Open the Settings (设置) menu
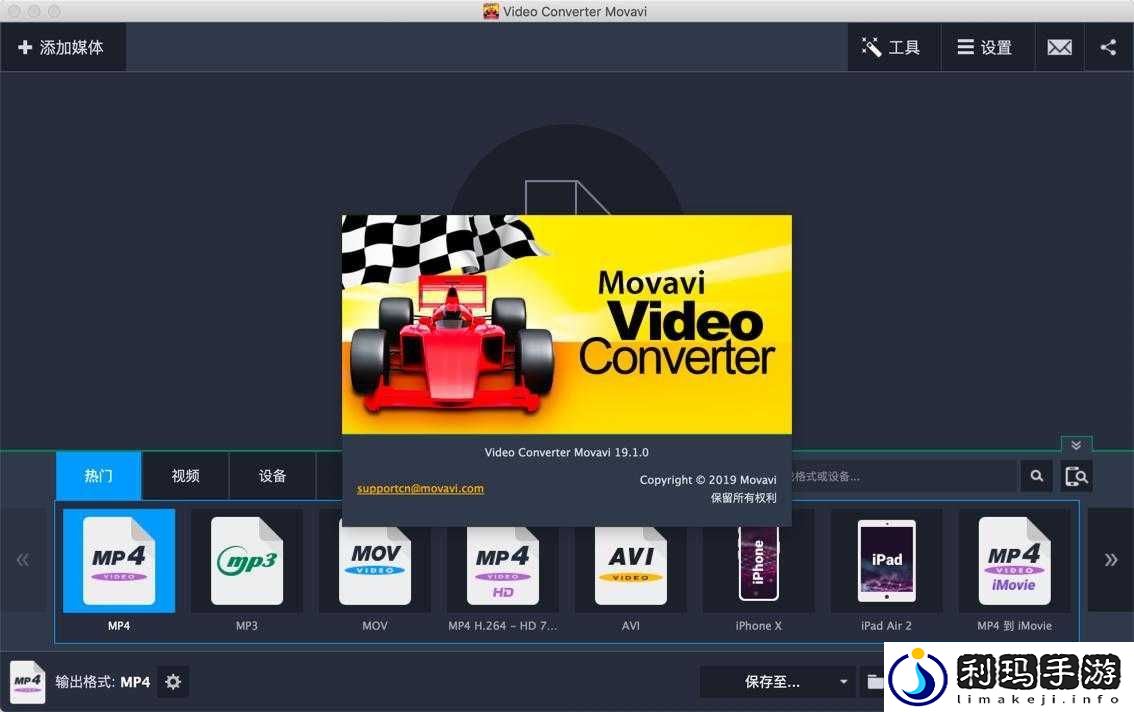 coord(985,47)
